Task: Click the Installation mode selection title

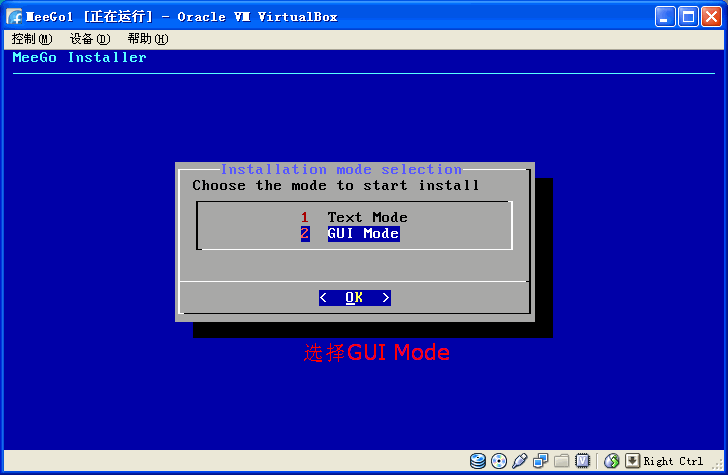Action: [341, 169]
